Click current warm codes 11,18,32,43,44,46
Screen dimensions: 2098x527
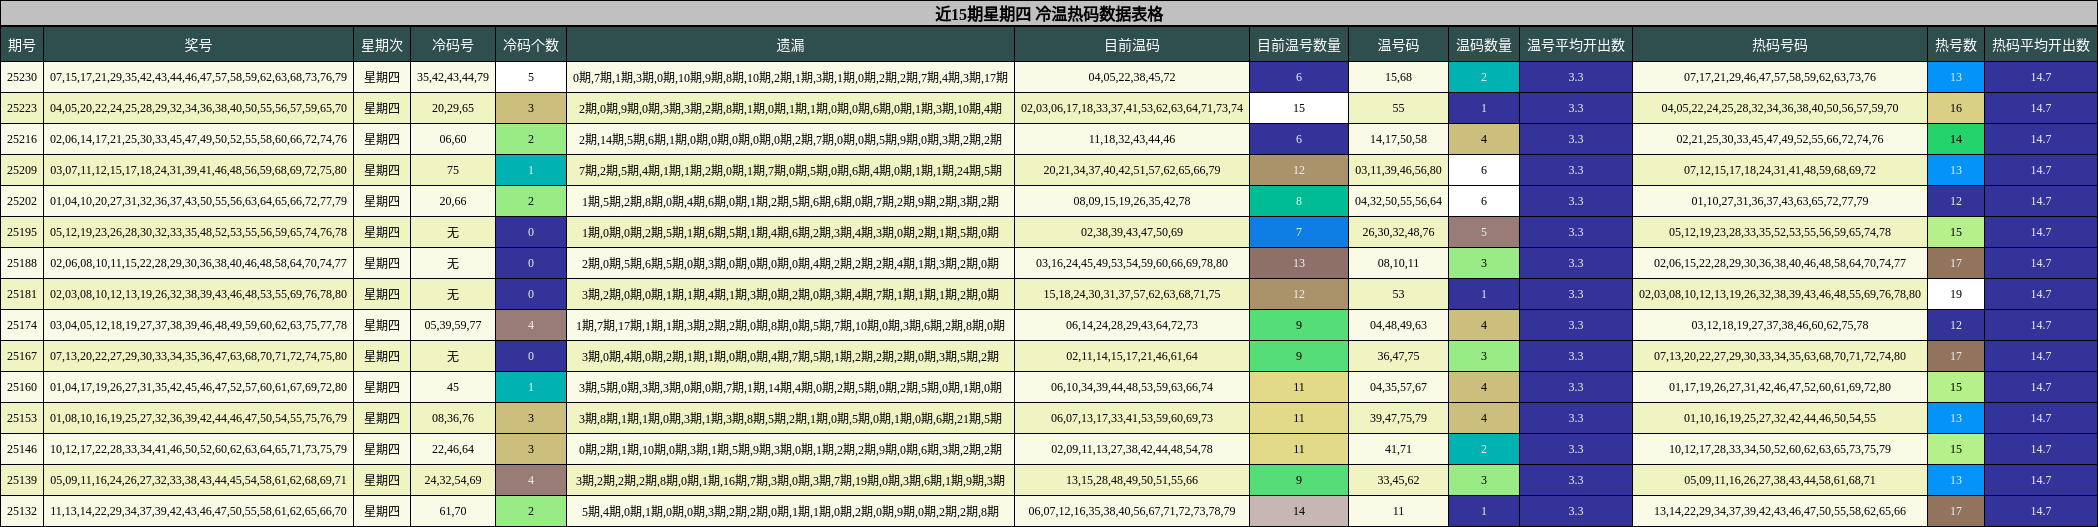point(1132,139)
